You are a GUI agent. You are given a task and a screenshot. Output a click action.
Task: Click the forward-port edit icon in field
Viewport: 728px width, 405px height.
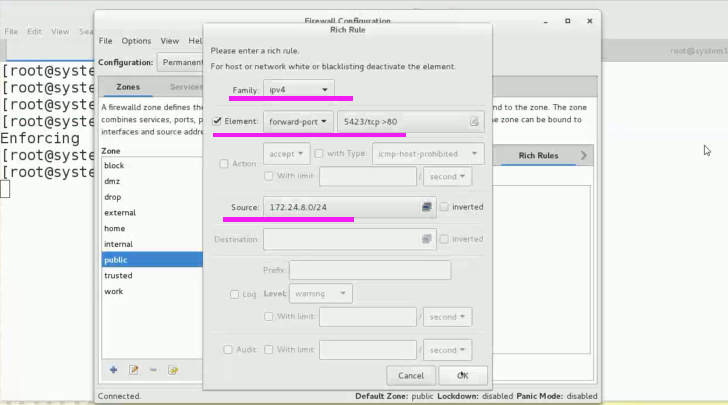pos(474,121)
